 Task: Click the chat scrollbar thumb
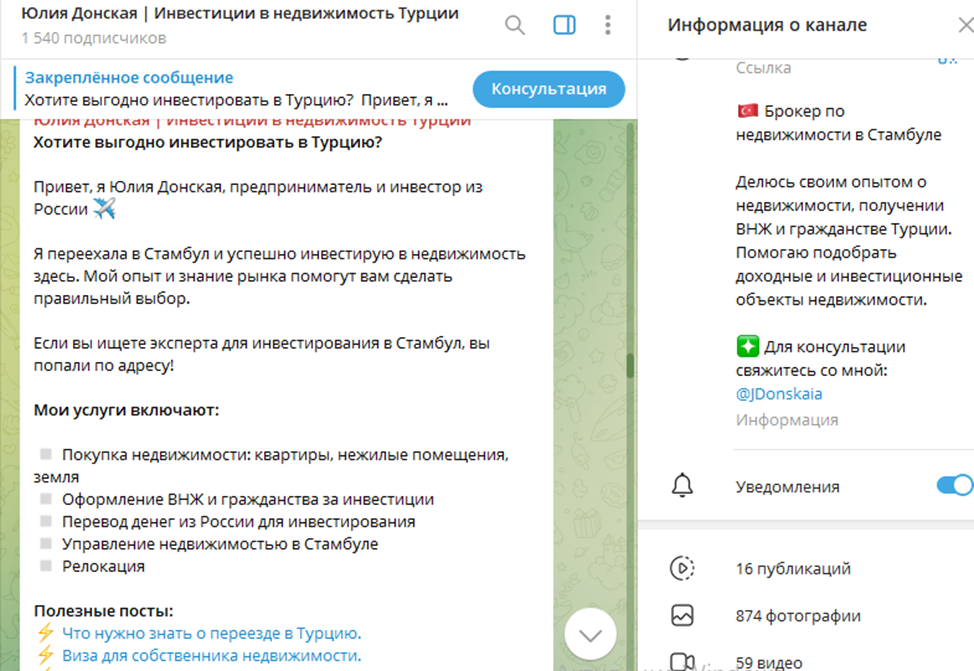pos(630,366)
